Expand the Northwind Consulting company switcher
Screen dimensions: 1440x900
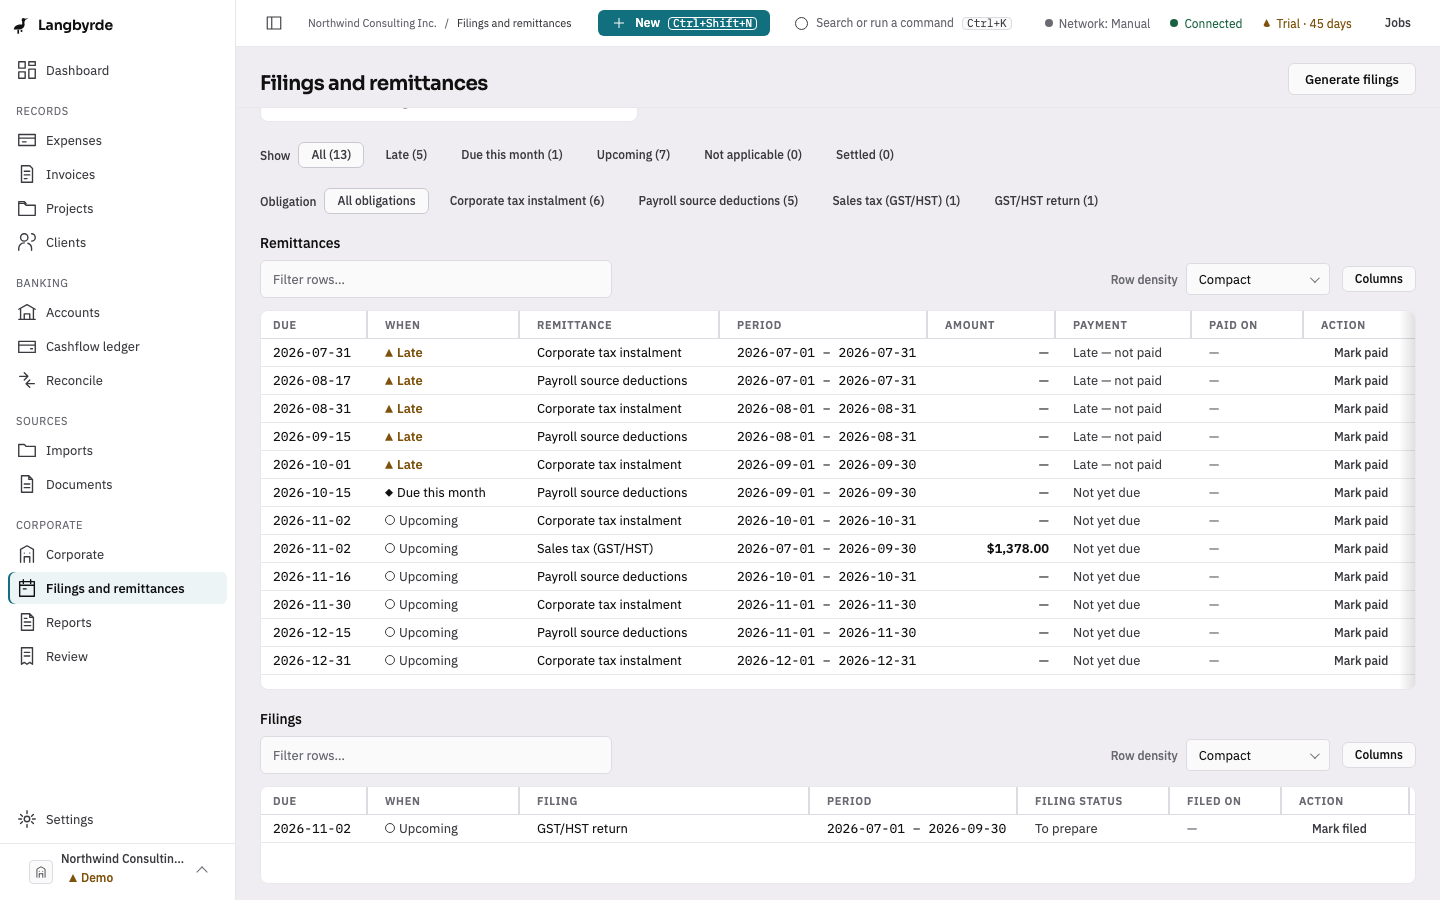coord(118,869)
